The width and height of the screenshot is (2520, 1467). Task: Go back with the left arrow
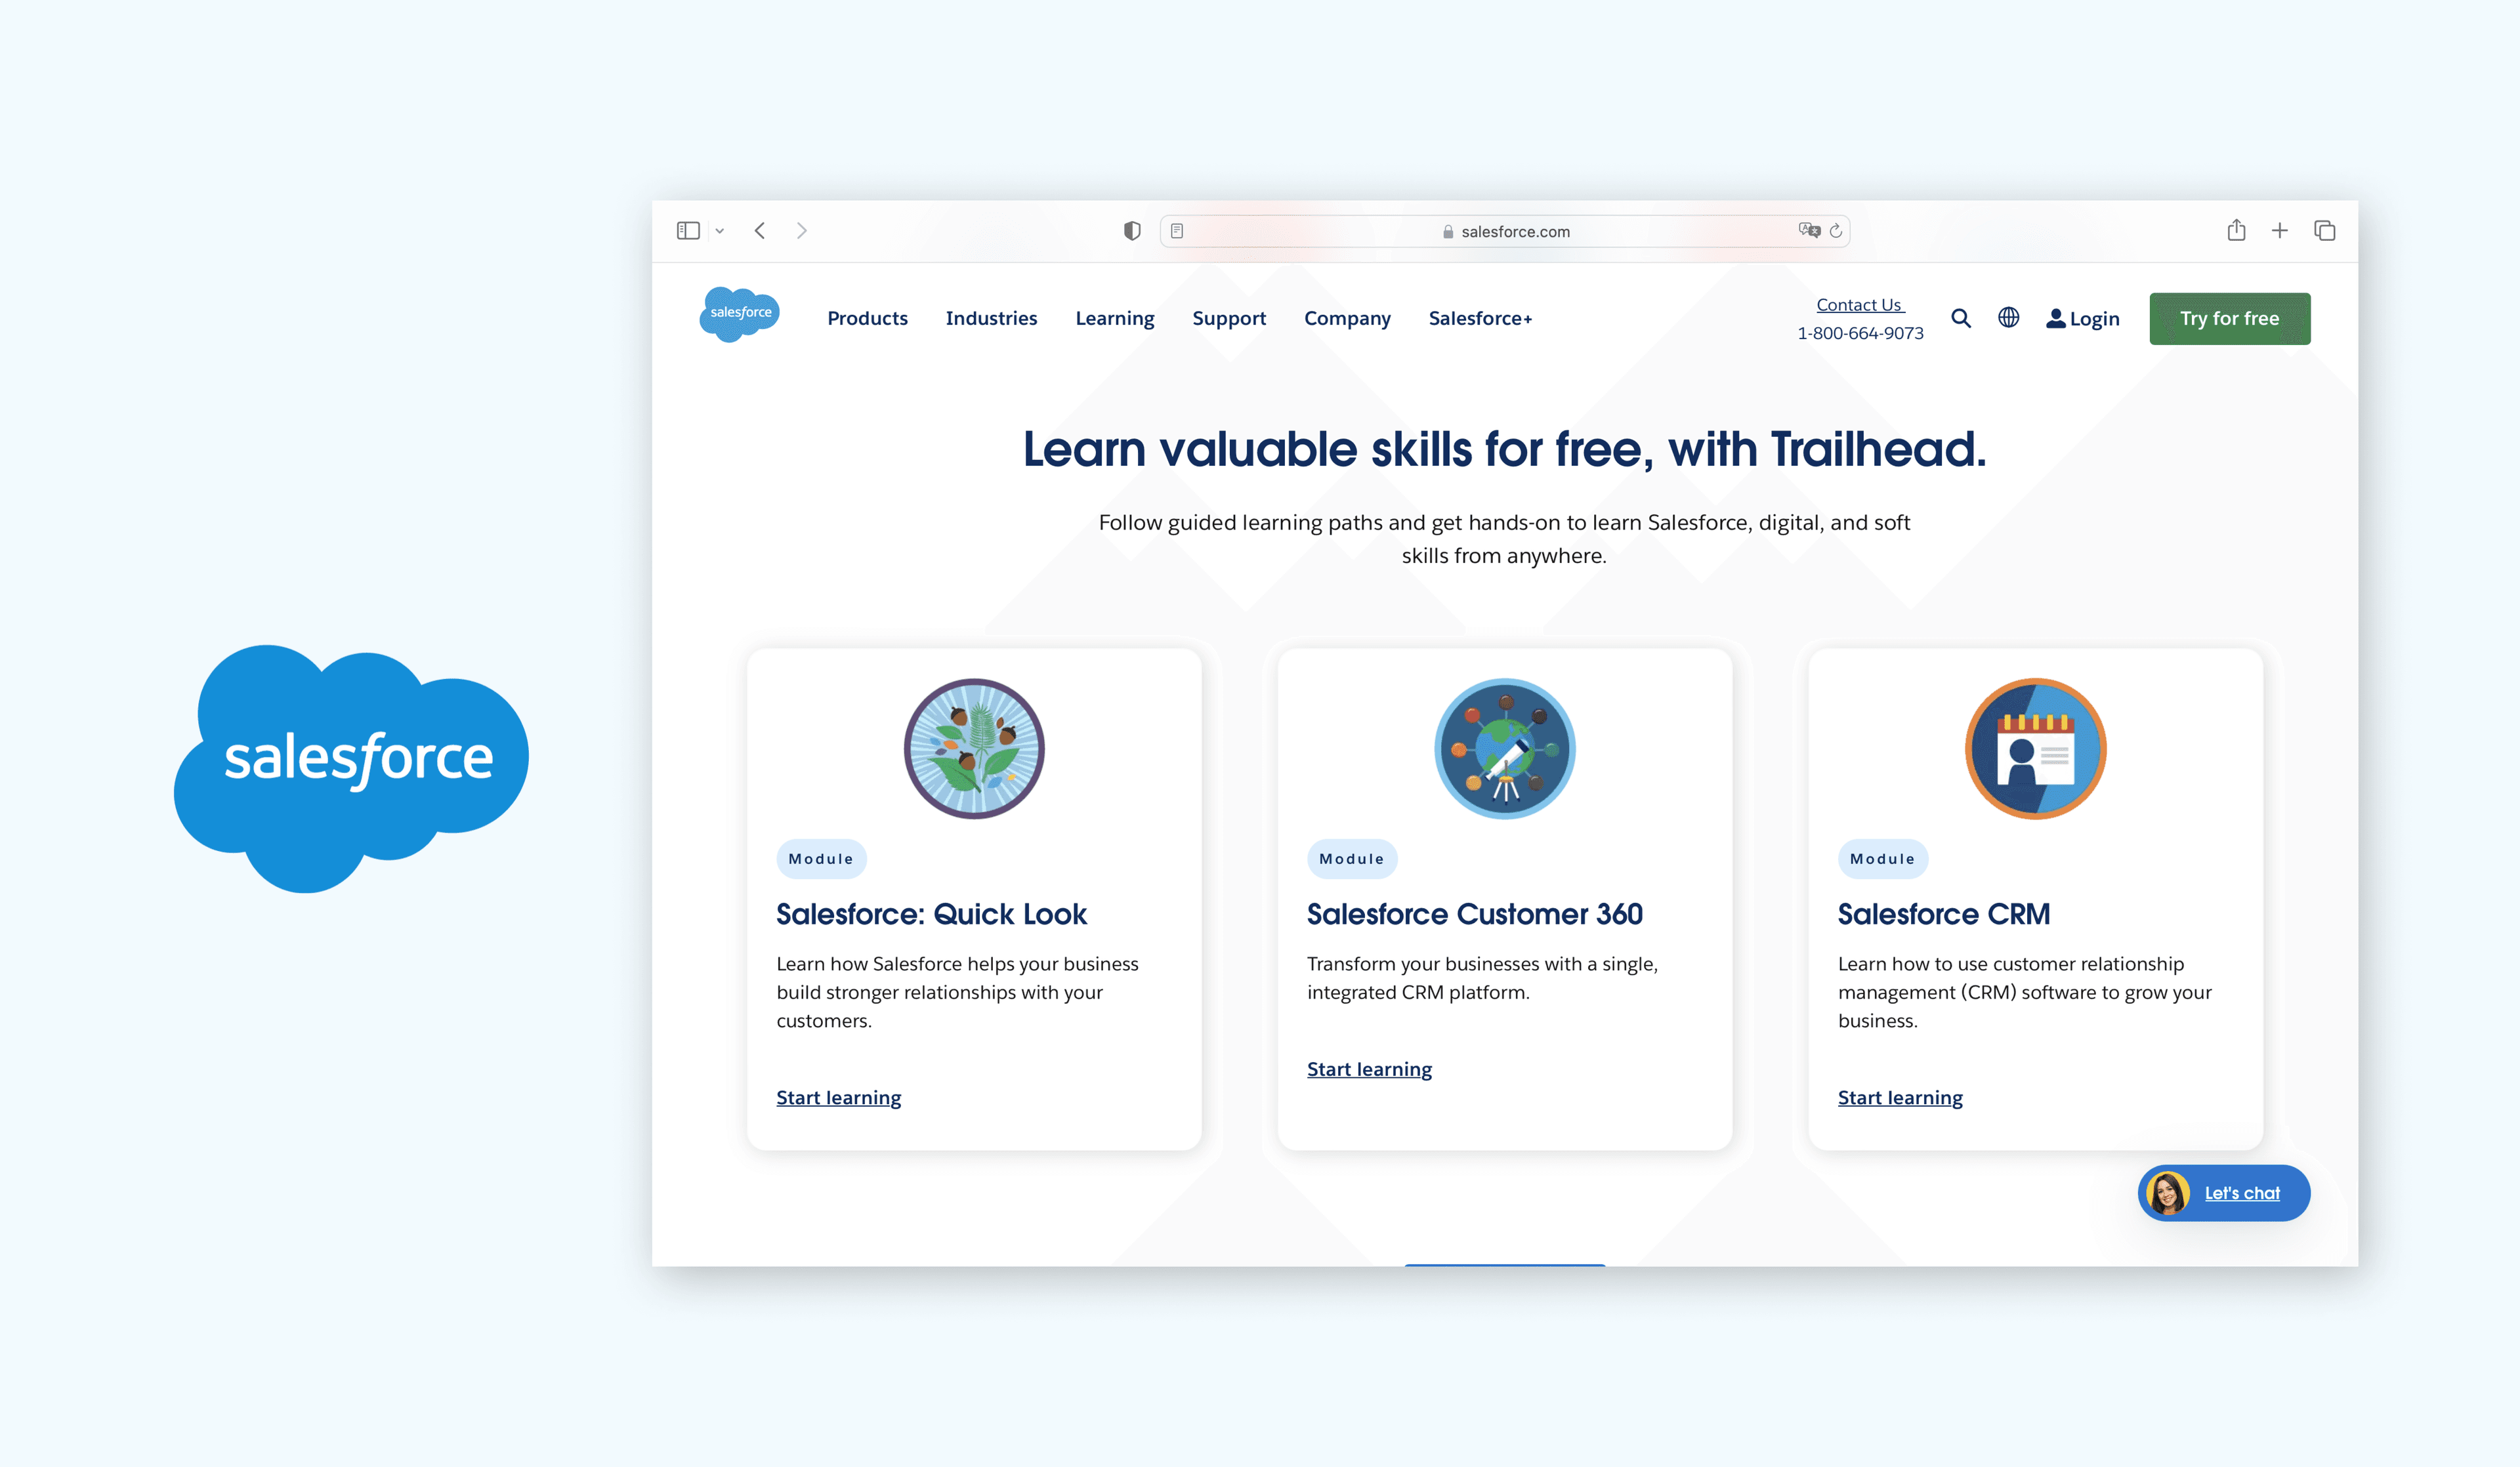tap(760, 231)
